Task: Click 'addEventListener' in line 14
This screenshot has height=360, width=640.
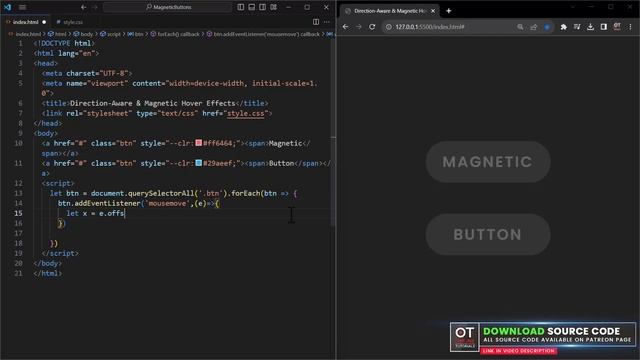Action: tap(107, 203)
